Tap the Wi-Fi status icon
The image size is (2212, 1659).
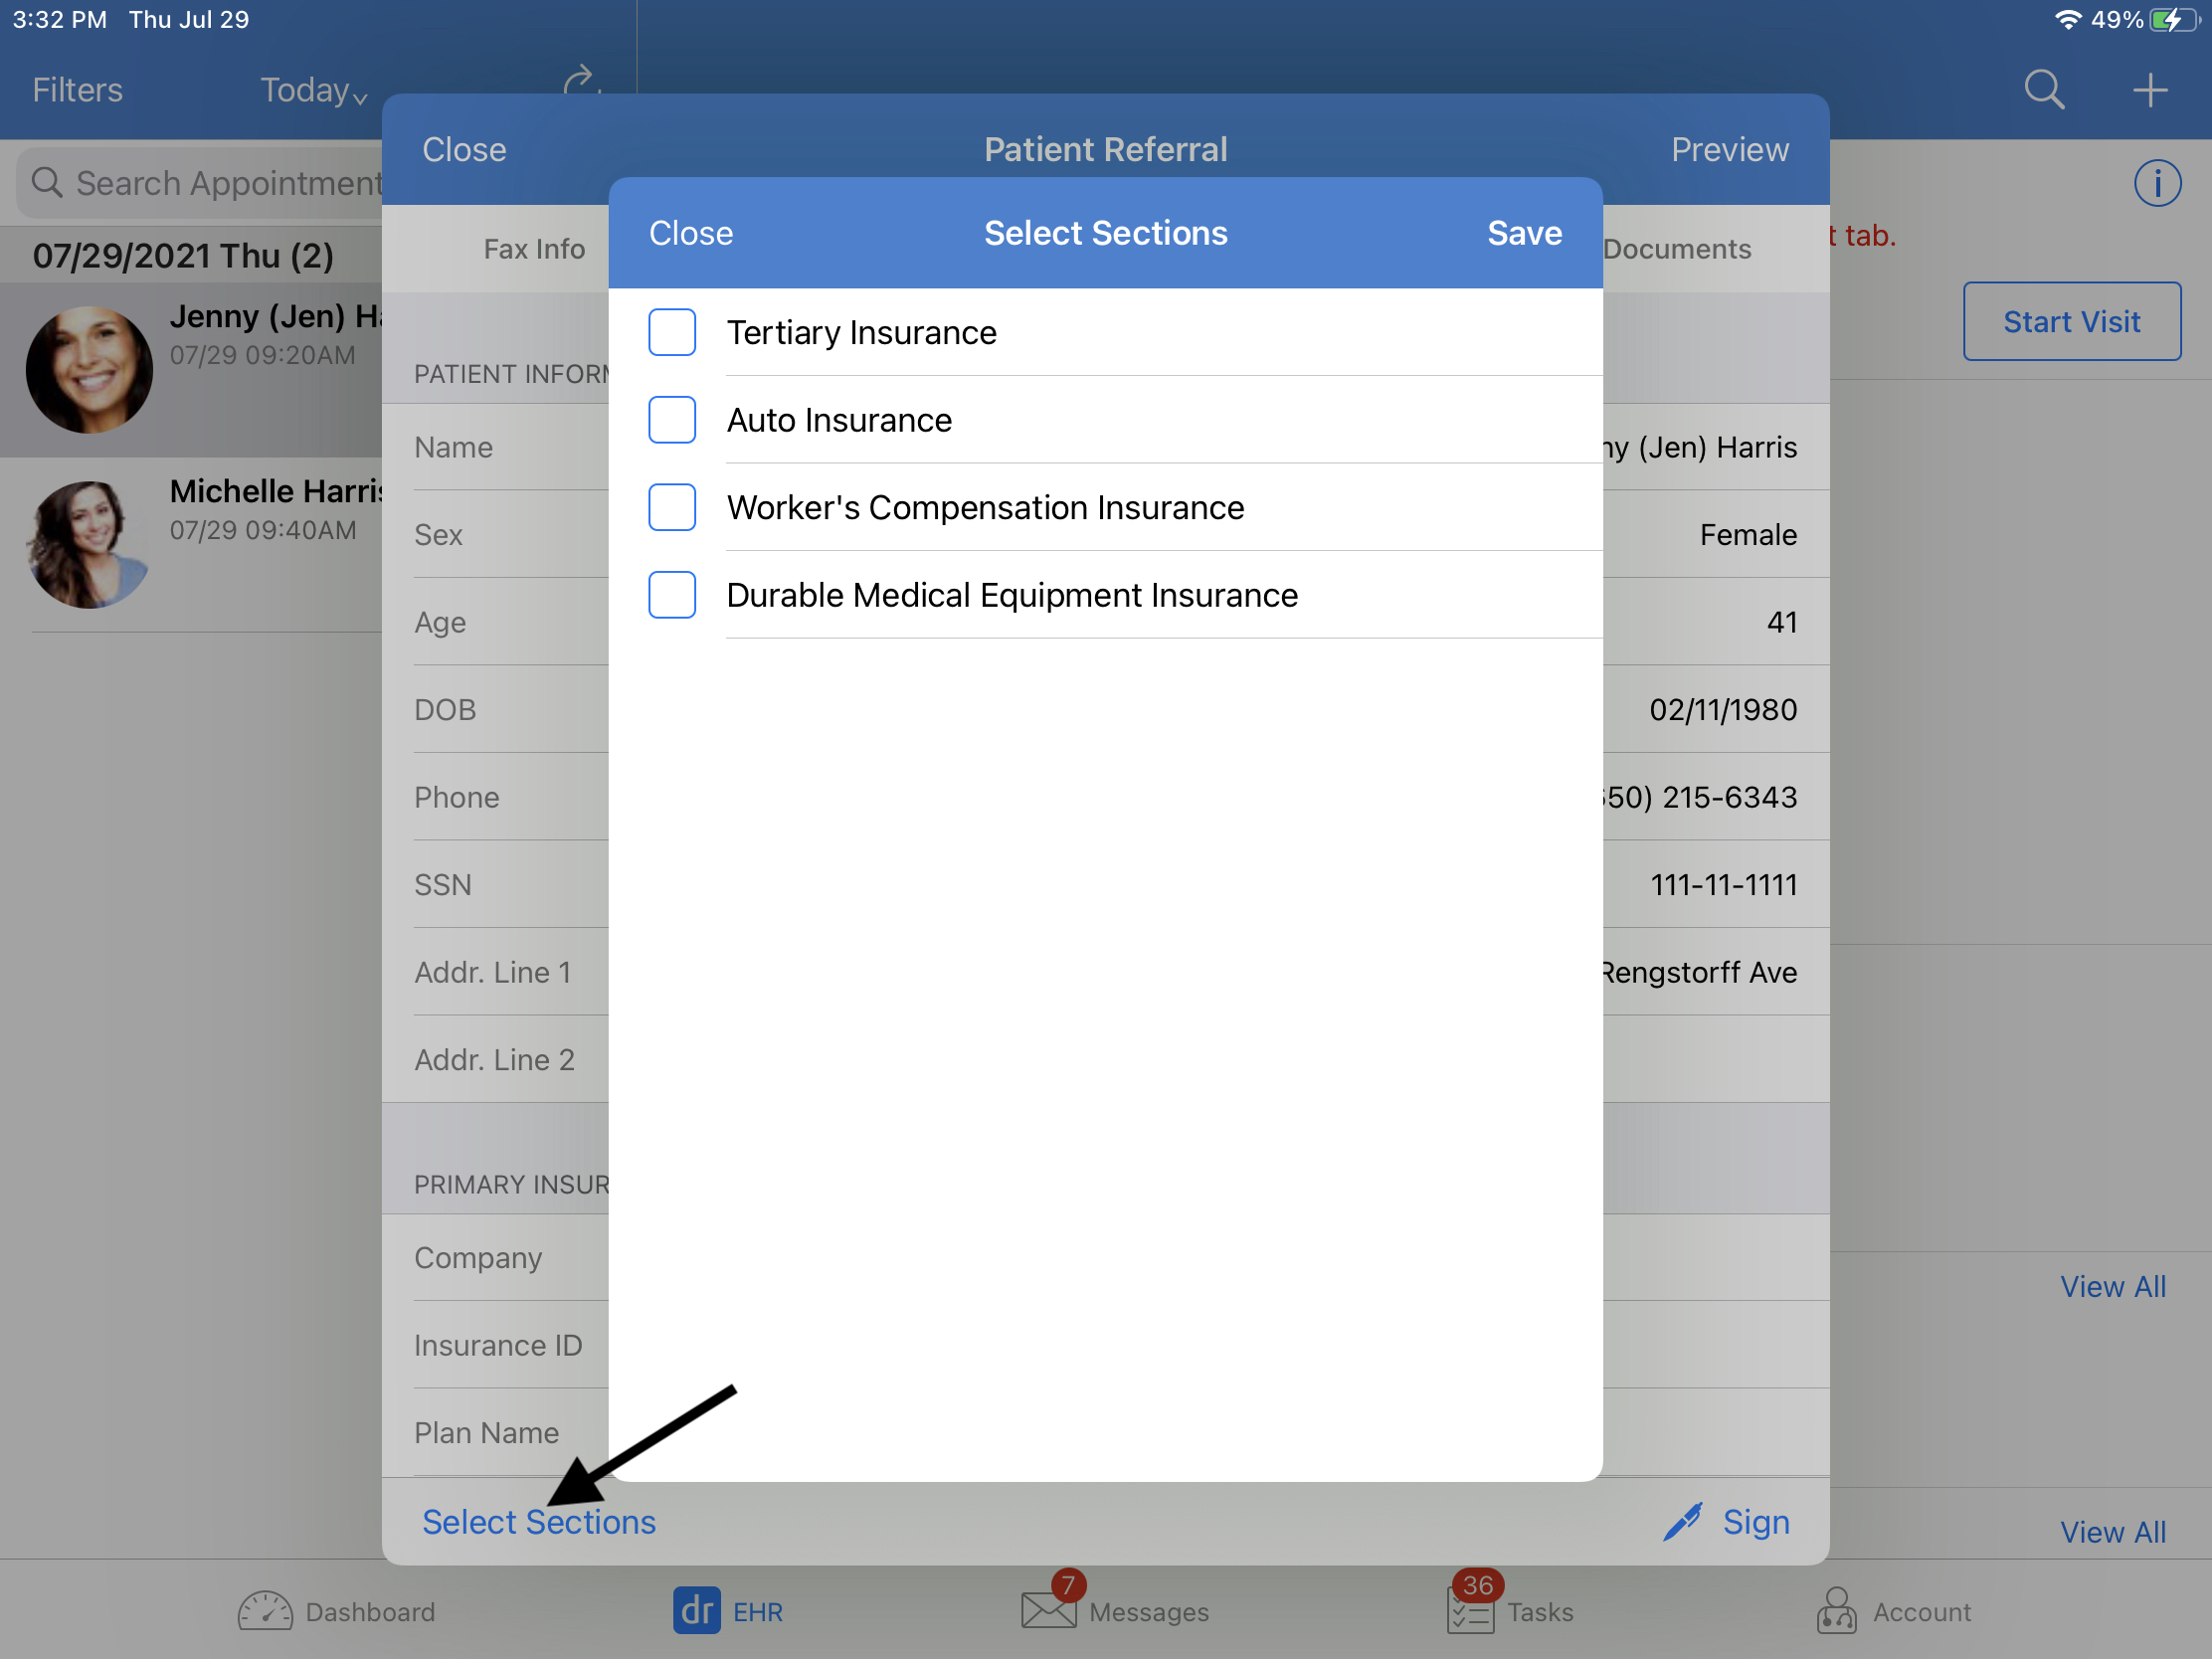(x=2067, y=20)
